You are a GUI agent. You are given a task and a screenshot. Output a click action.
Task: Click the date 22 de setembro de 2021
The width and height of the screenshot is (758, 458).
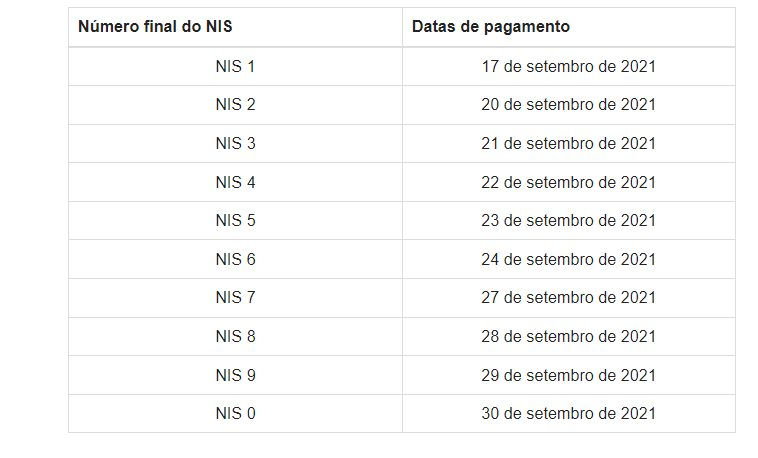568,182
